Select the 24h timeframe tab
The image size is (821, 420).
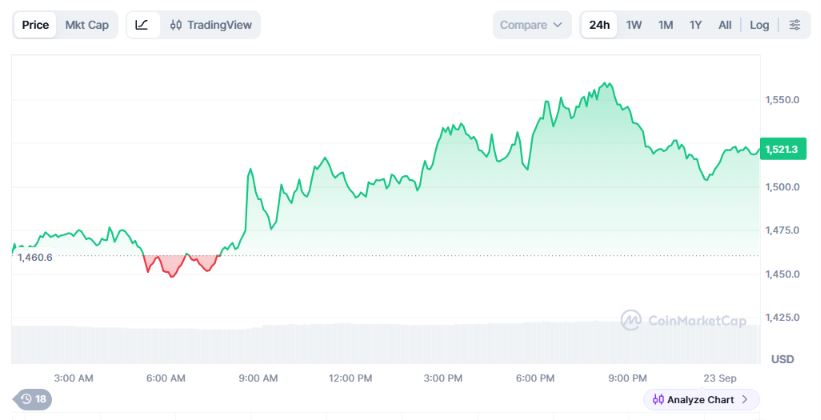click(599, 25)
